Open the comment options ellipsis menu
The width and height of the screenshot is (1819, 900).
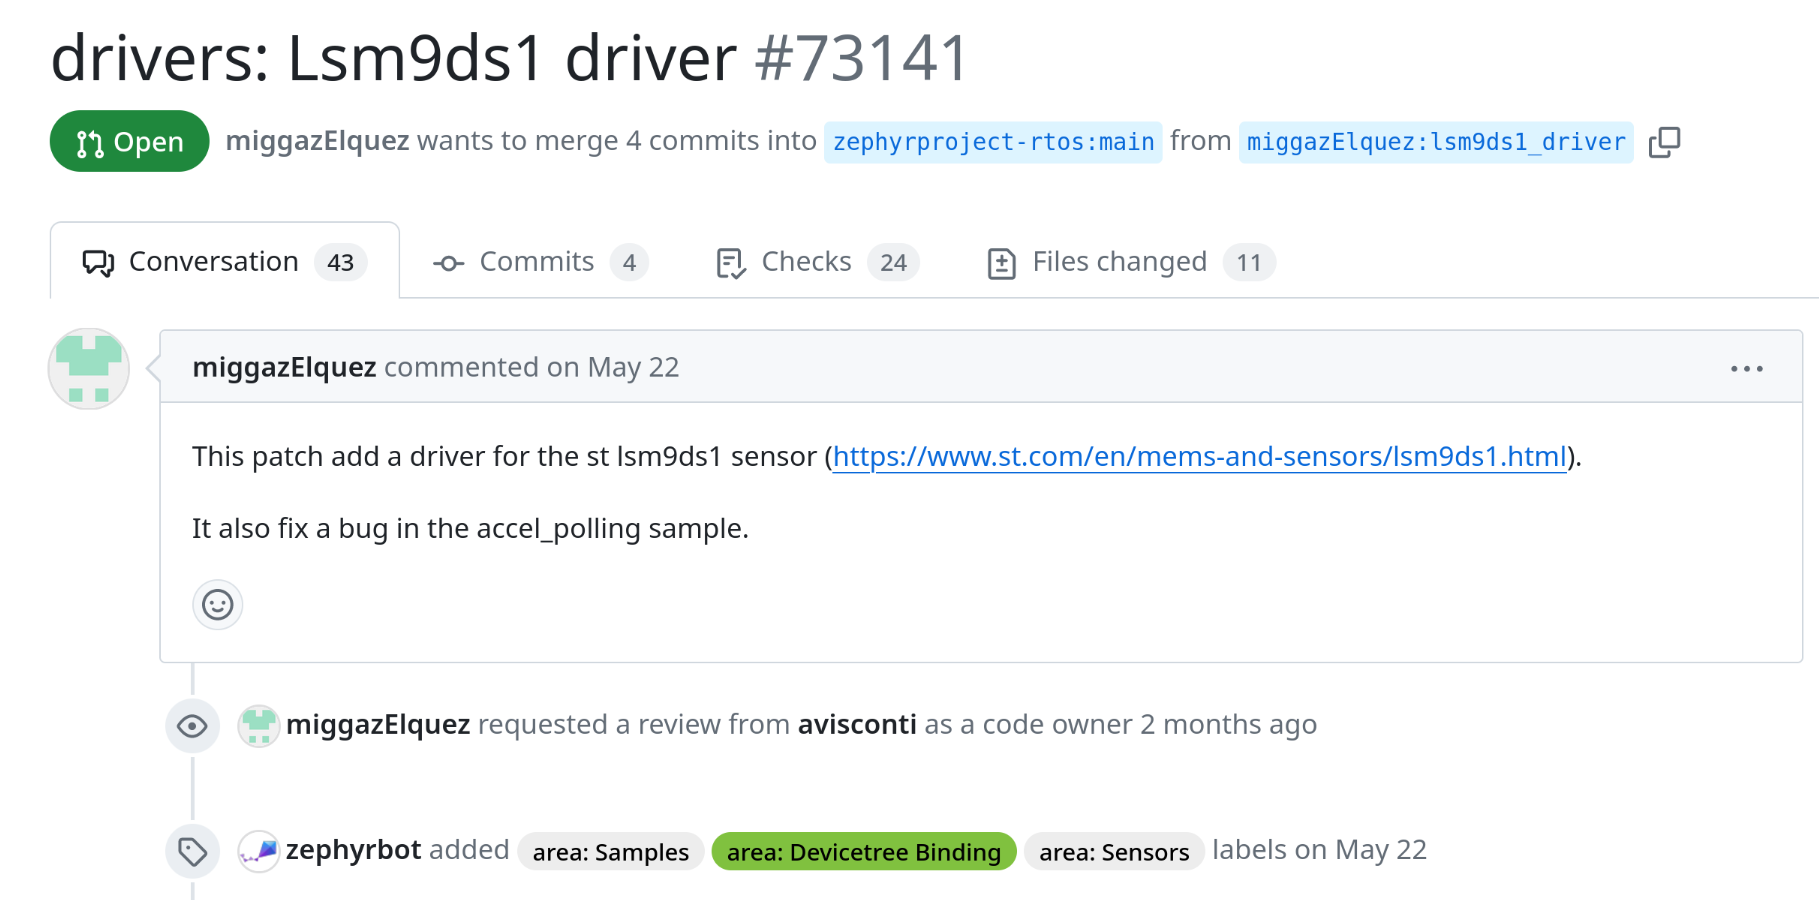click(x=1746, y=368)
